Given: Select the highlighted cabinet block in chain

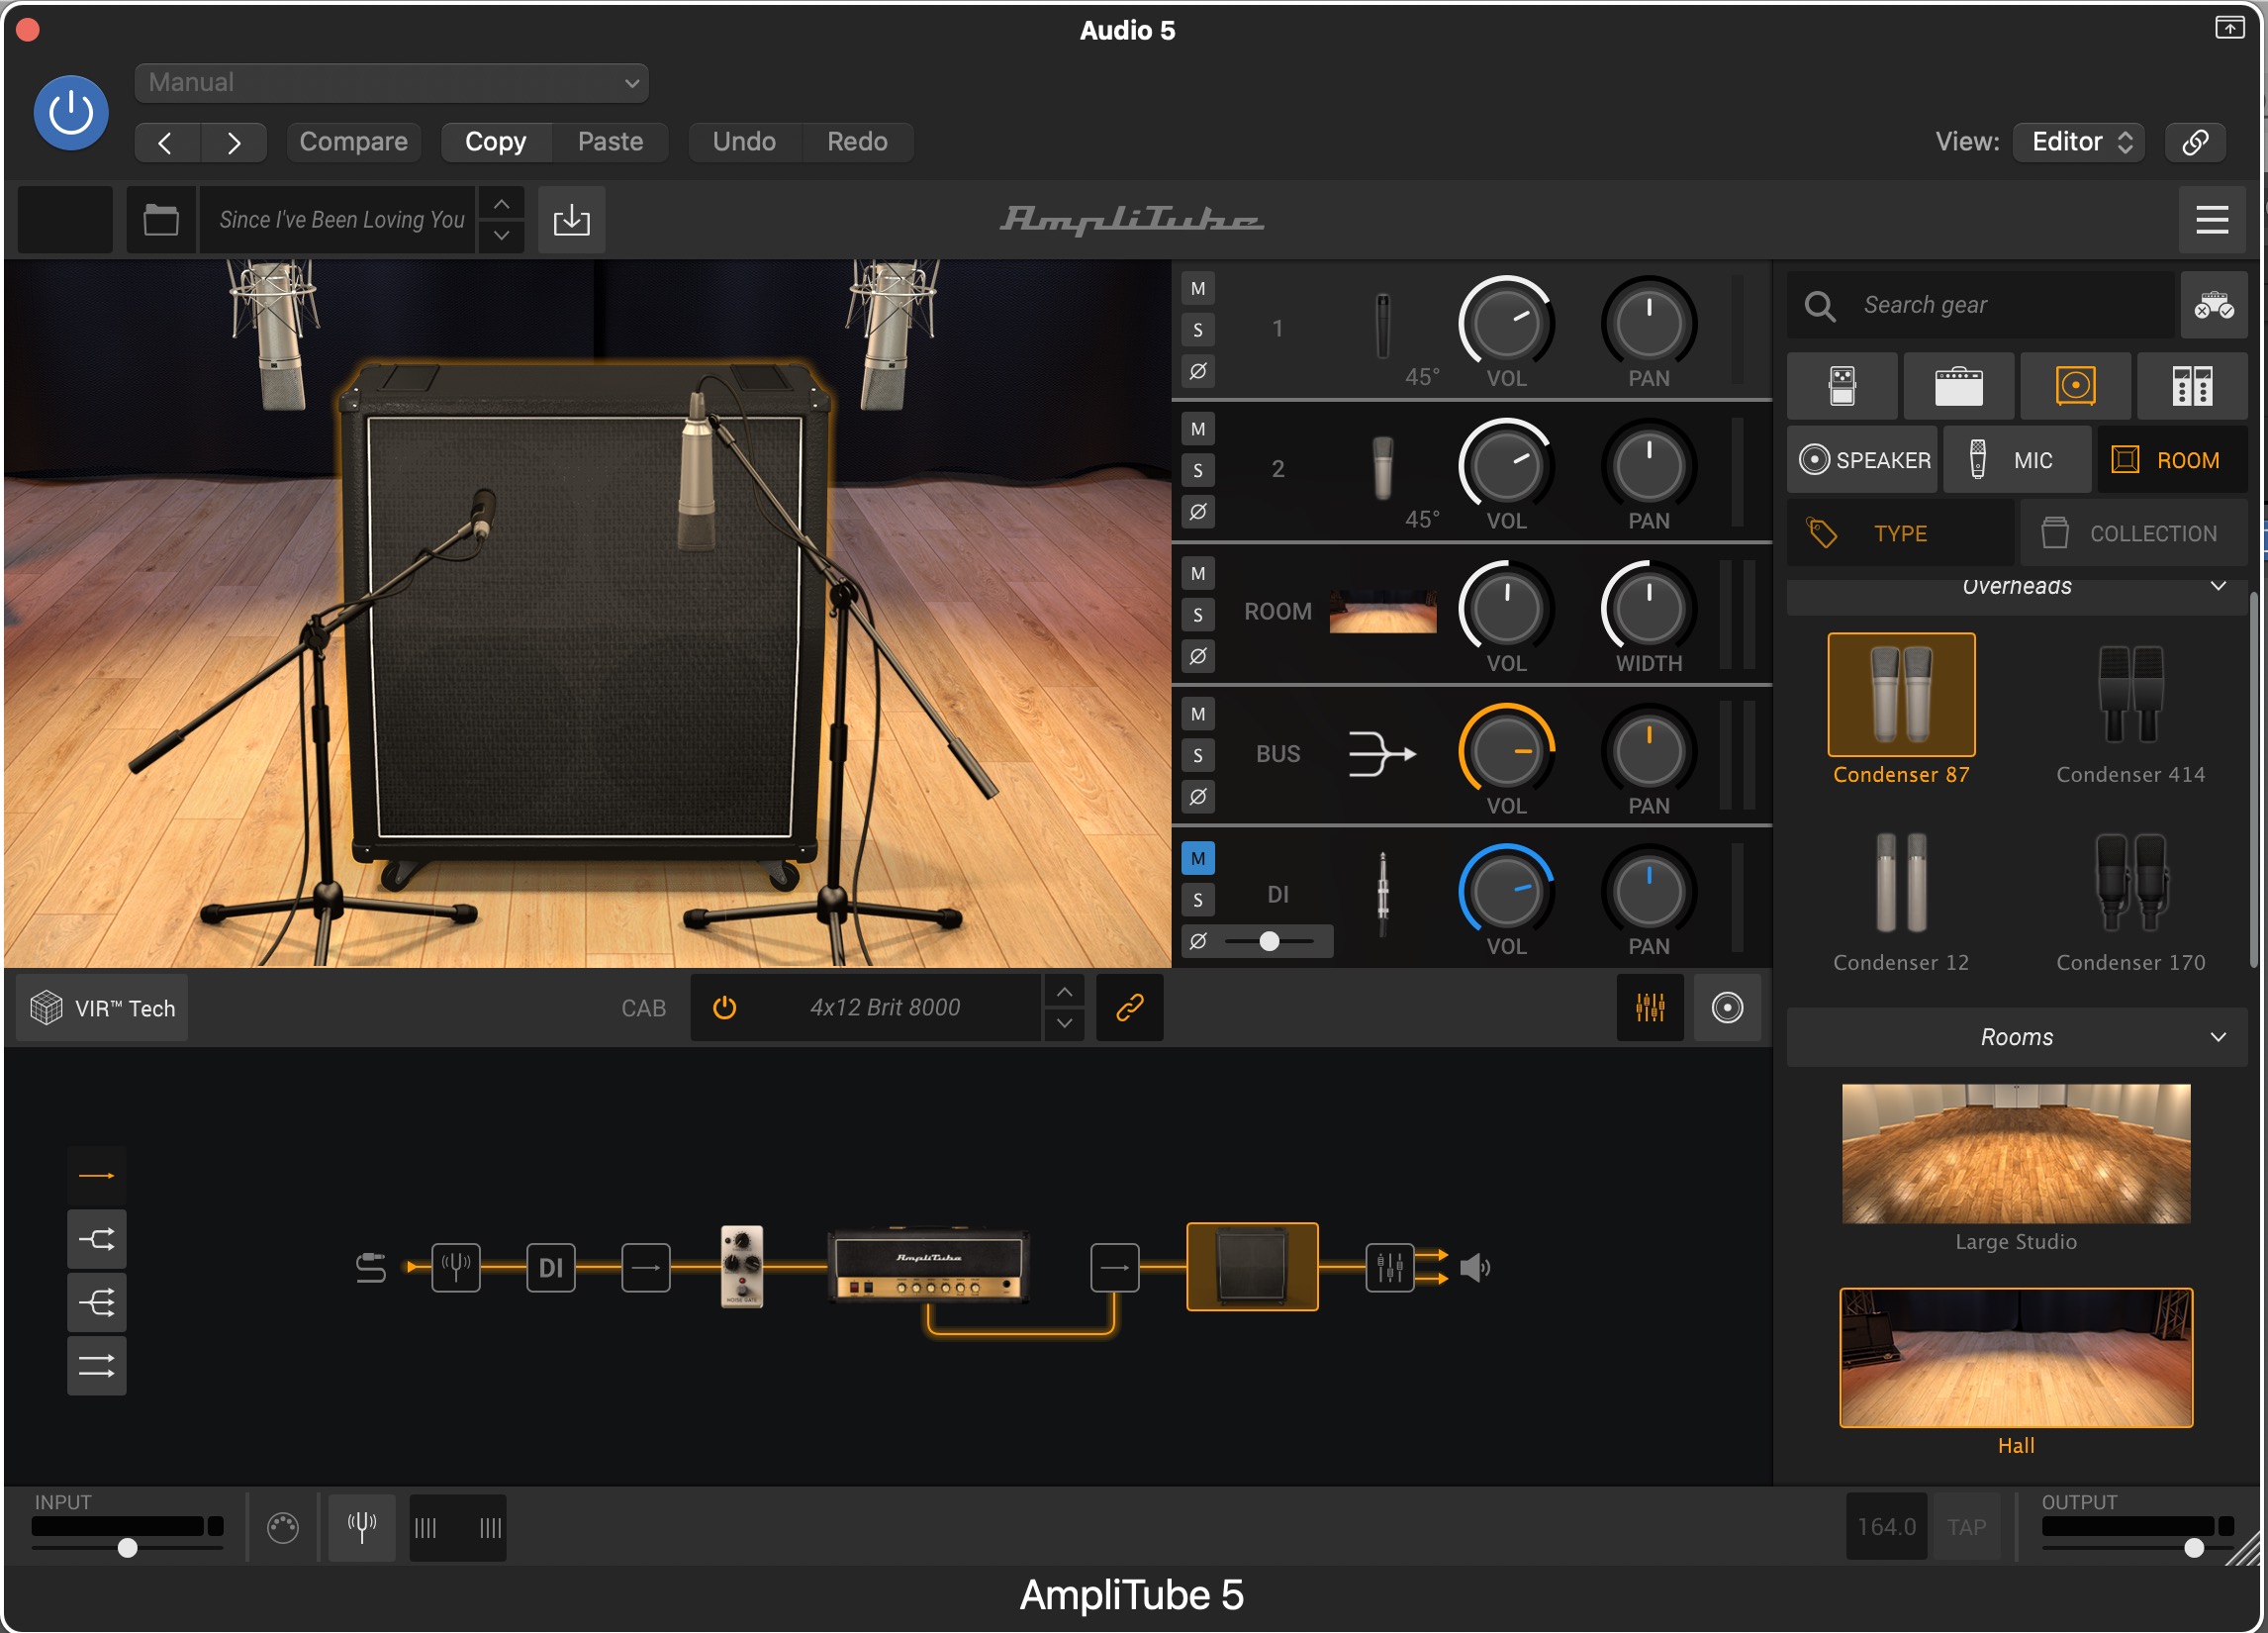Looking at the screenshot, I should 1252,1266.
